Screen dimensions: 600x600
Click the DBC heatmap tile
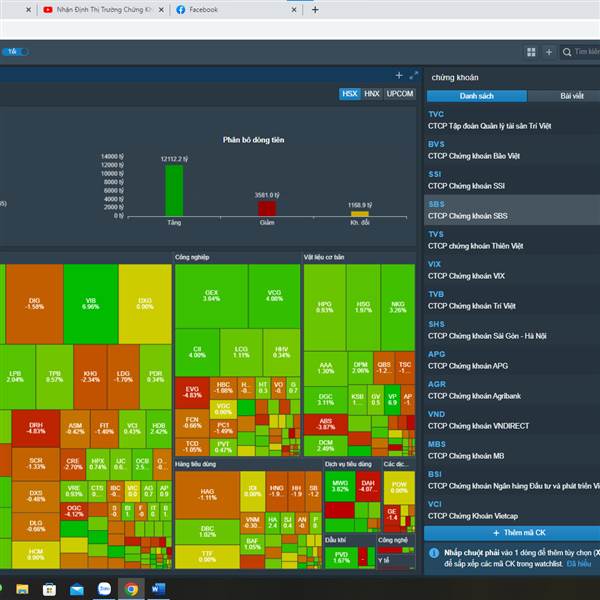coord(207,532)
